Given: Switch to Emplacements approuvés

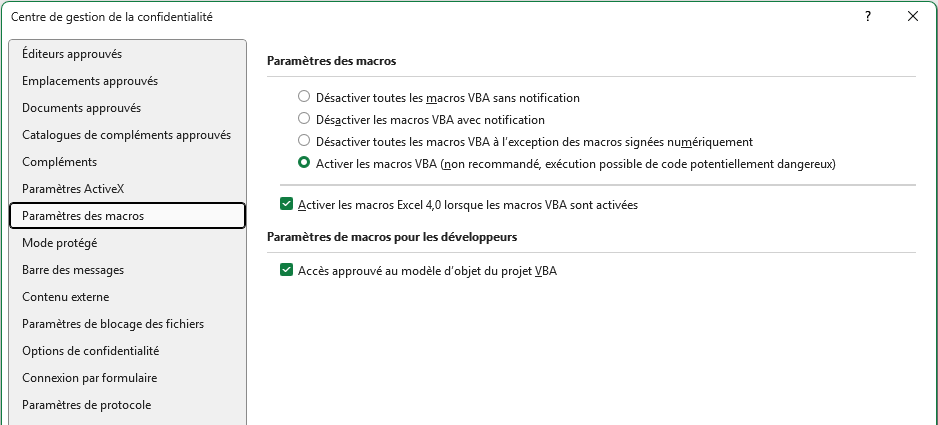Looking at the screenshot, I should pyautogui.click(x=90, y=81).
